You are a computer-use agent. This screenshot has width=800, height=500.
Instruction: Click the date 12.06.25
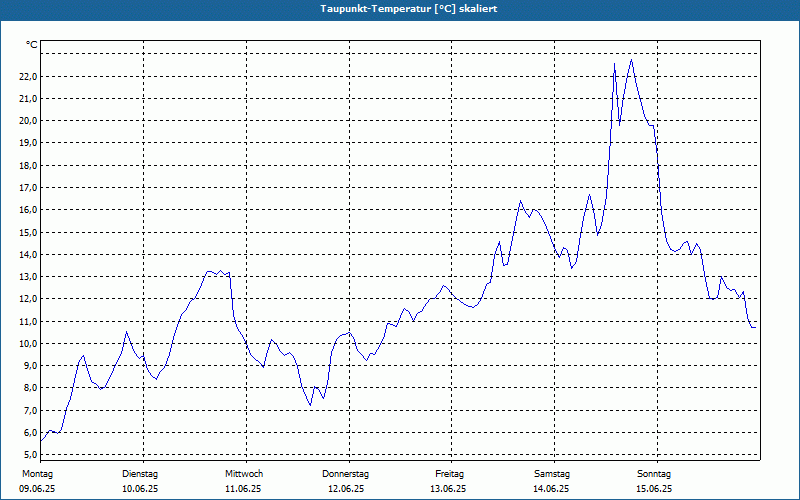pyautogui.click(x=346, y=489)
